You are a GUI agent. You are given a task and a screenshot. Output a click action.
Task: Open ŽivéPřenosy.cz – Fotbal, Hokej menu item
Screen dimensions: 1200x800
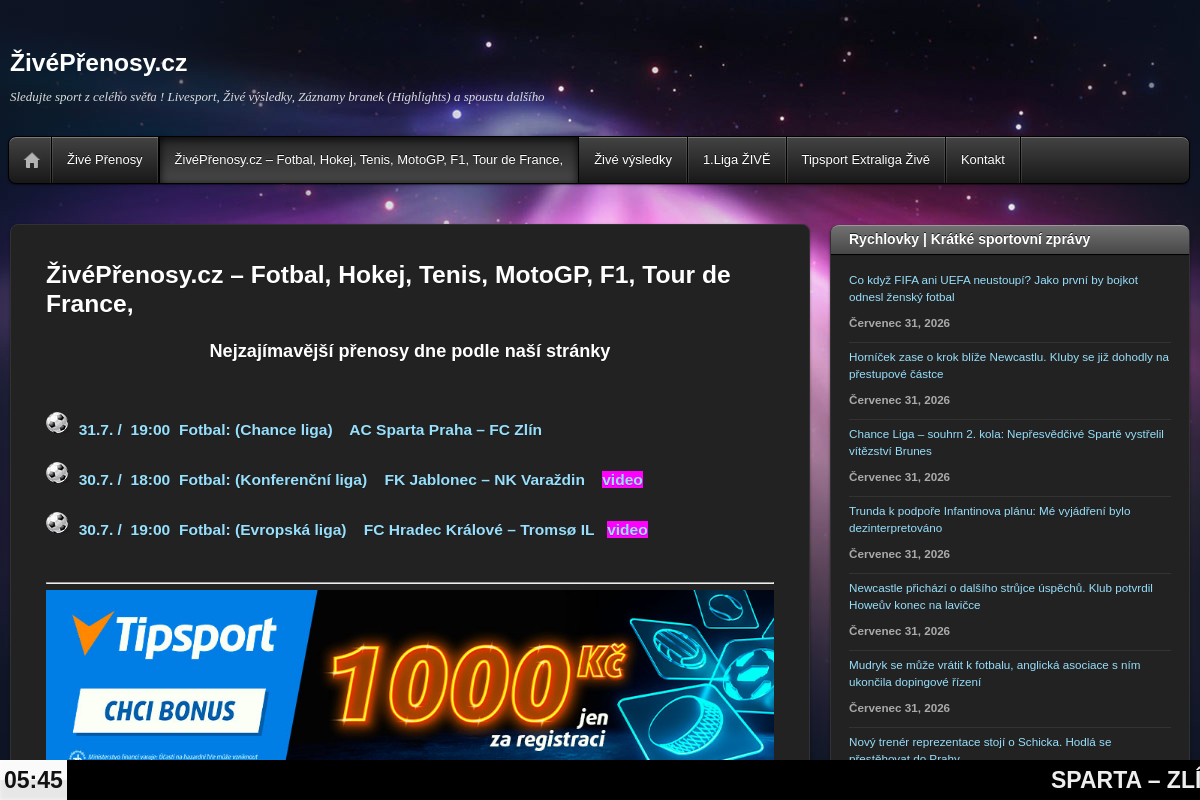pos(369,160)
